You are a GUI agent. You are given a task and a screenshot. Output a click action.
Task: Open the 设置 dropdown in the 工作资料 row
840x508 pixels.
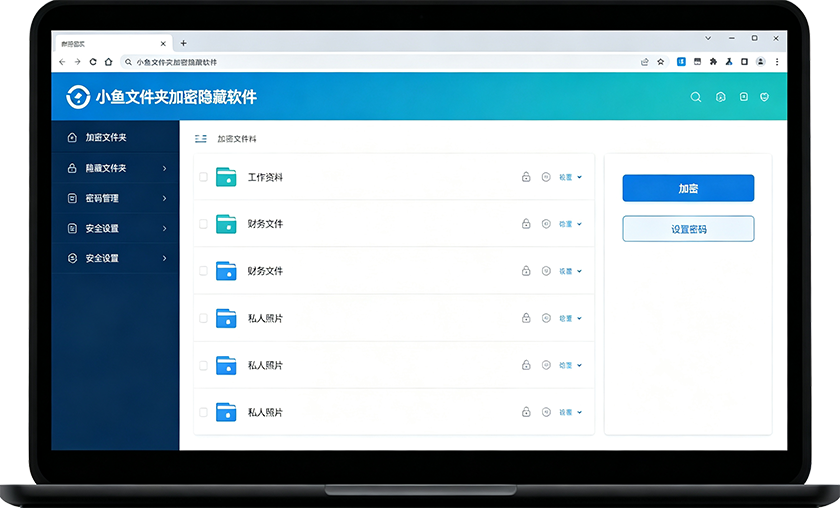(x=571, y=177)
